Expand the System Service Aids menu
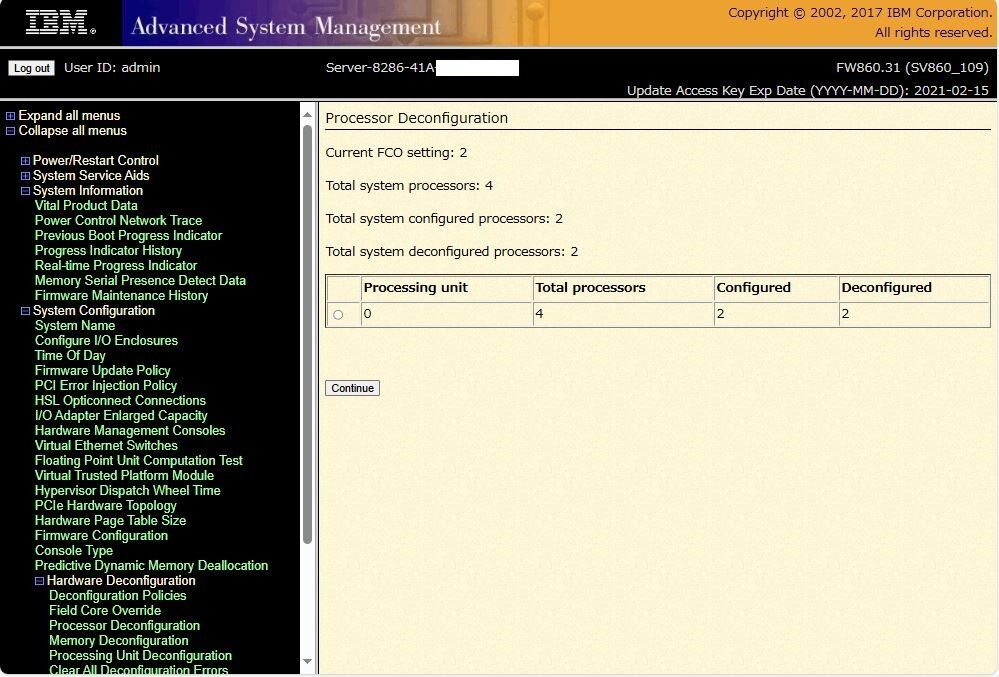 tap(25, 176)
